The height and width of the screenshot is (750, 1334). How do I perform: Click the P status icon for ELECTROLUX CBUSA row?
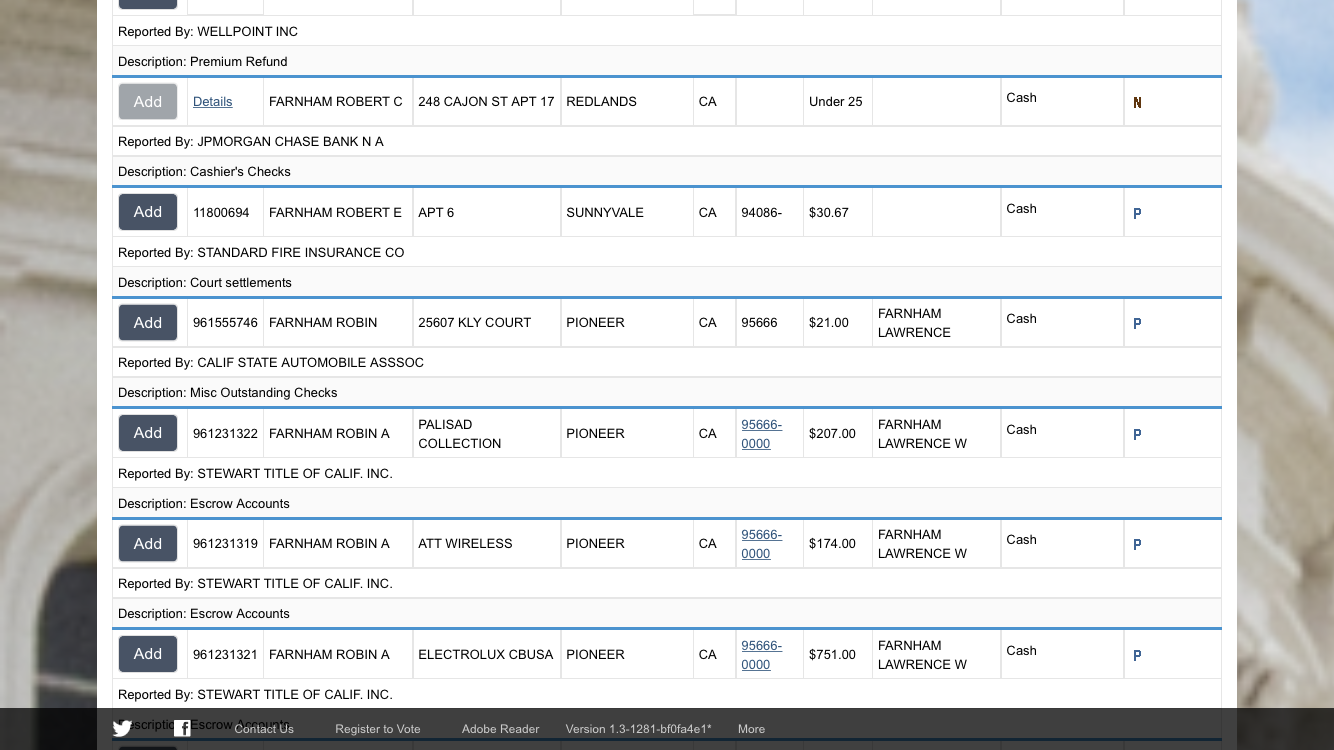click(x=1137, y=656)
